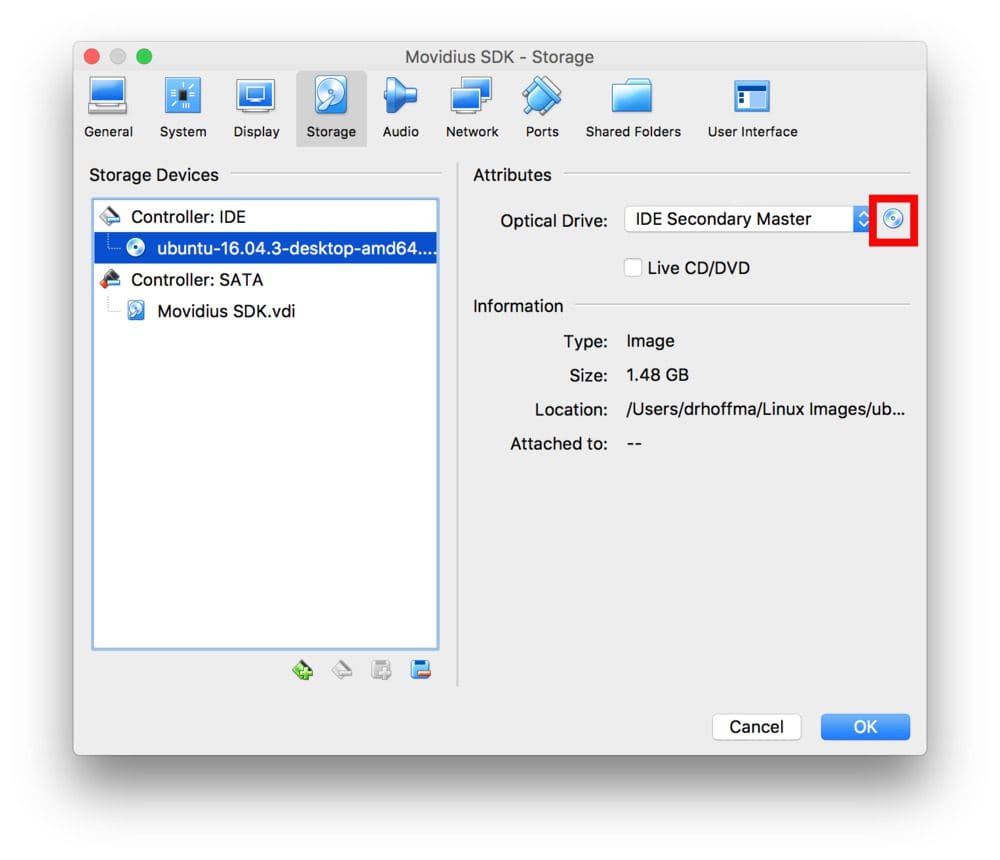The height and width of the screenshot is (860, 1000).
Task: Click the OK button
Action: point(864,726)
